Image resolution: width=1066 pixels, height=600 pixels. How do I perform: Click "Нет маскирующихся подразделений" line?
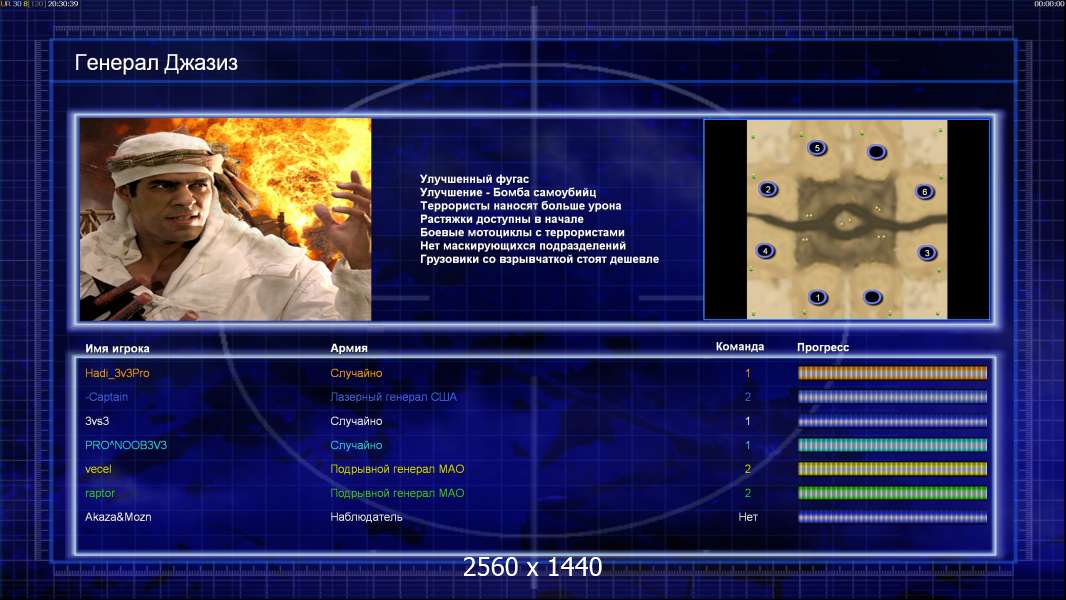coord(523,245)
